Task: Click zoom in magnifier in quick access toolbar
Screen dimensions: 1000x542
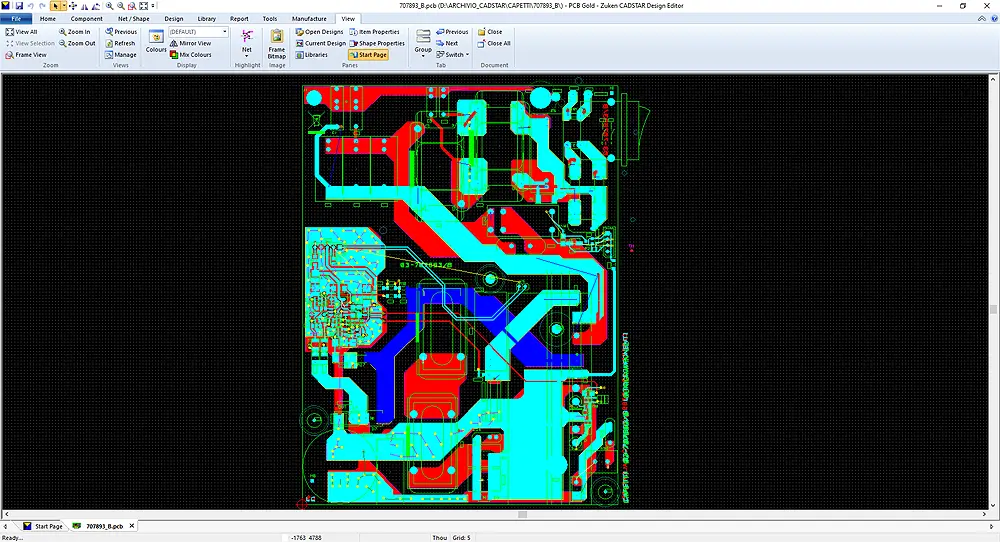Action: coord(110,6)
